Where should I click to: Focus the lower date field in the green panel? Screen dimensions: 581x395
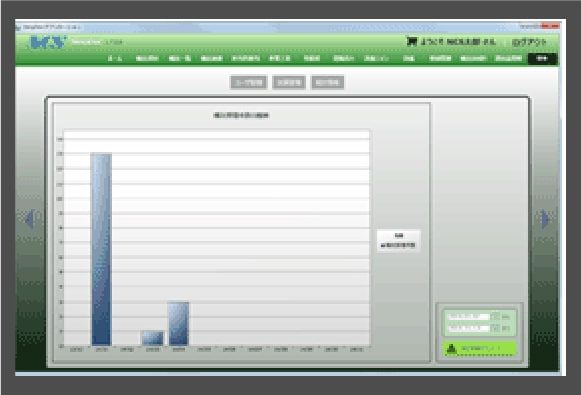[x=469, y=328]
